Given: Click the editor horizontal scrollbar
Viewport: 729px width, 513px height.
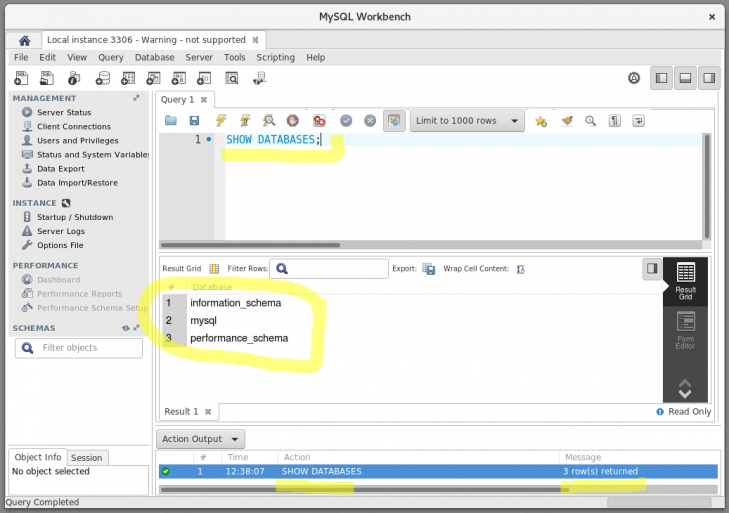Looking at the screenshot, I should 250,245.
